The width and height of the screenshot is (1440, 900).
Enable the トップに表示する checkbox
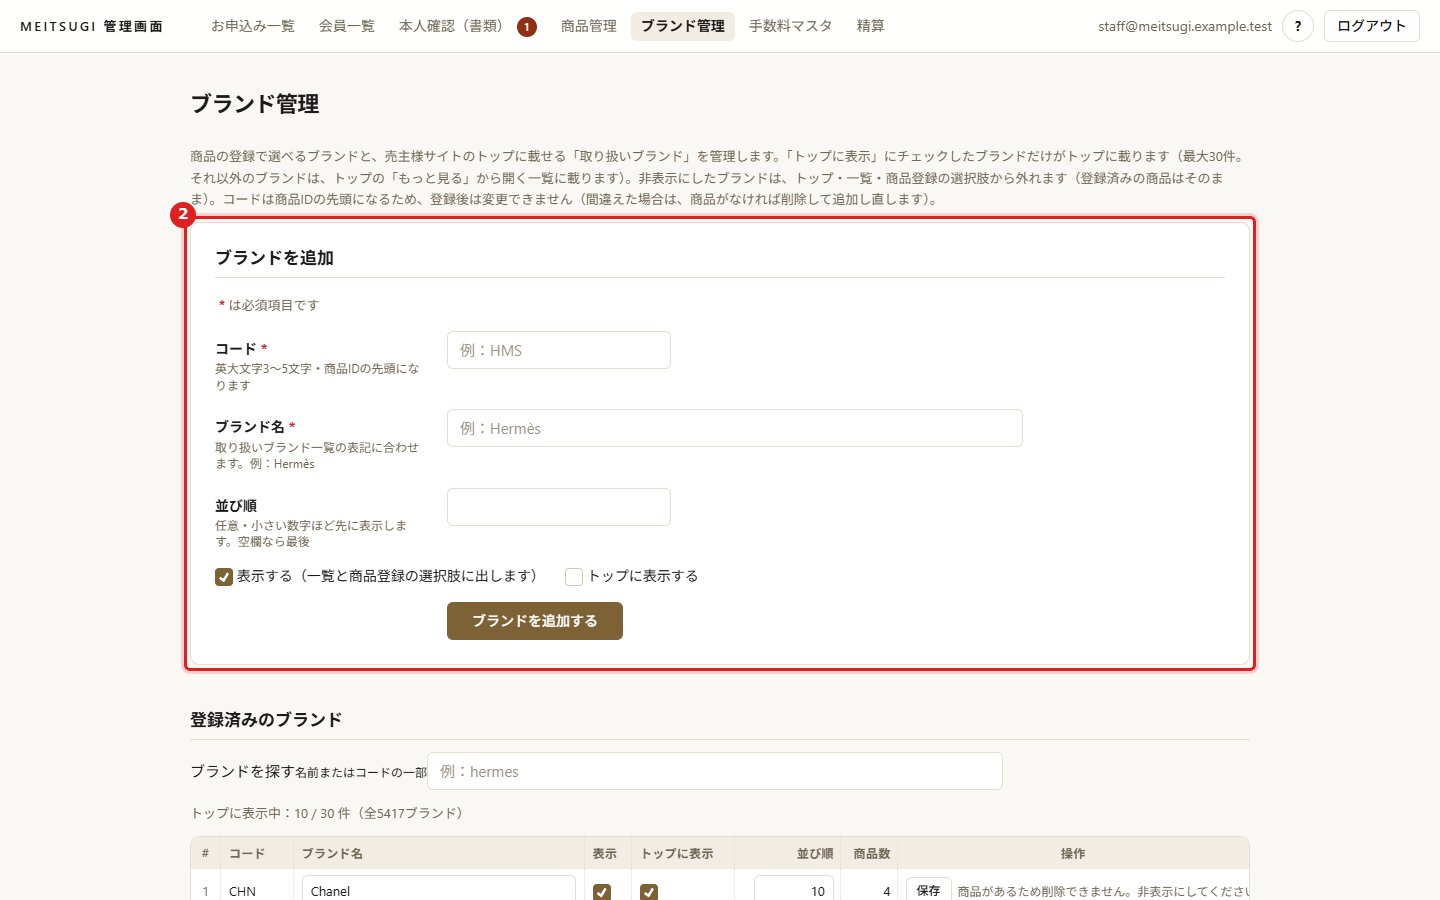(574, 577)
